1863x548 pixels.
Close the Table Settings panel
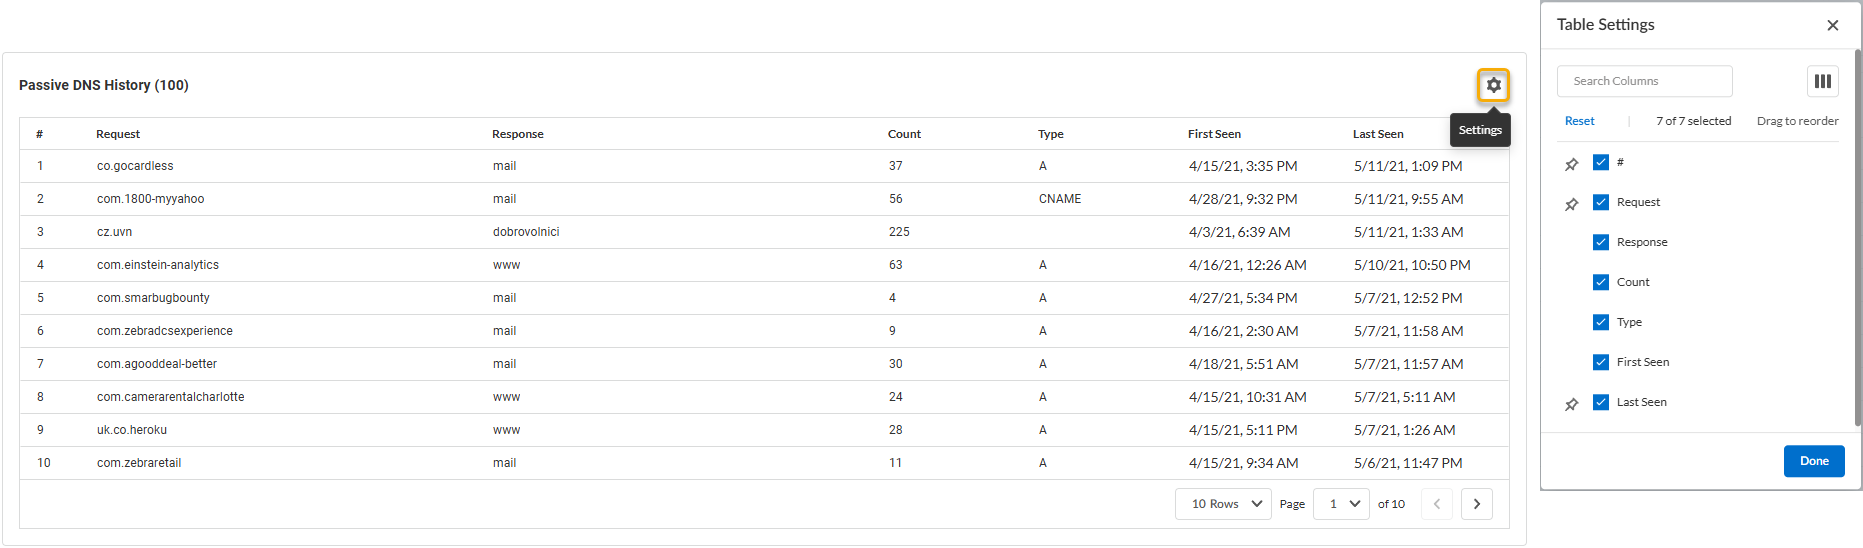[1832, 25]
